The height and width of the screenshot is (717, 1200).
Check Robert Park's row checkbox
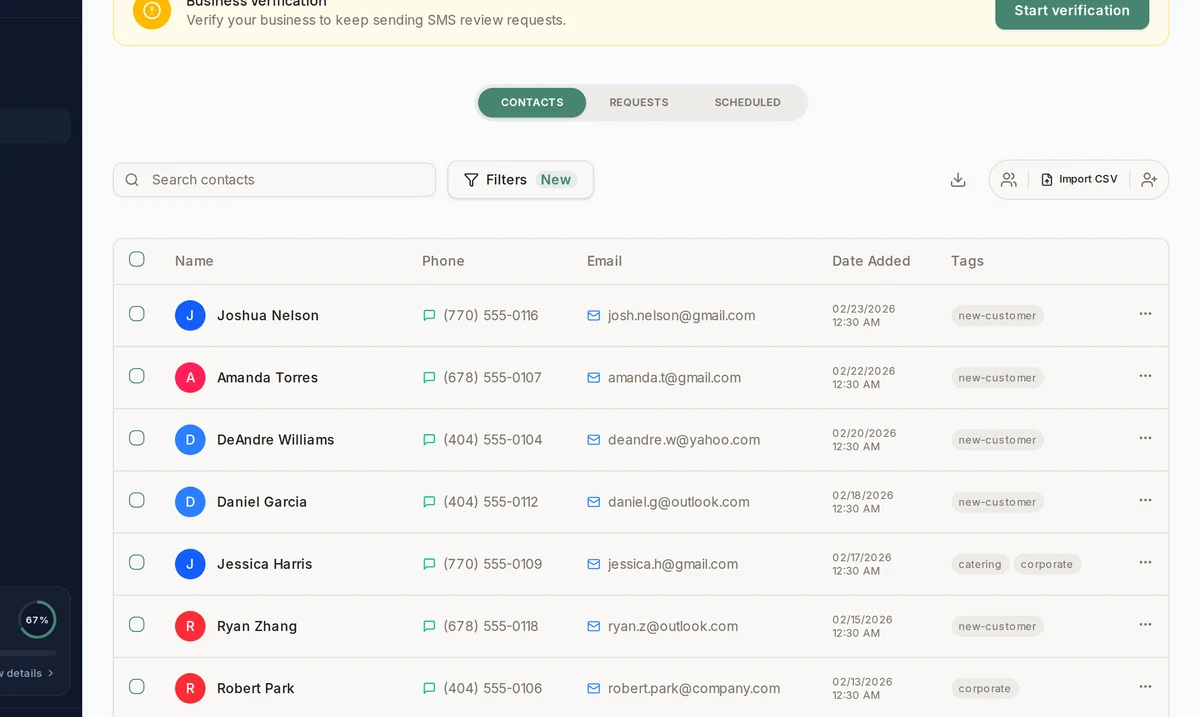[137, 687]
